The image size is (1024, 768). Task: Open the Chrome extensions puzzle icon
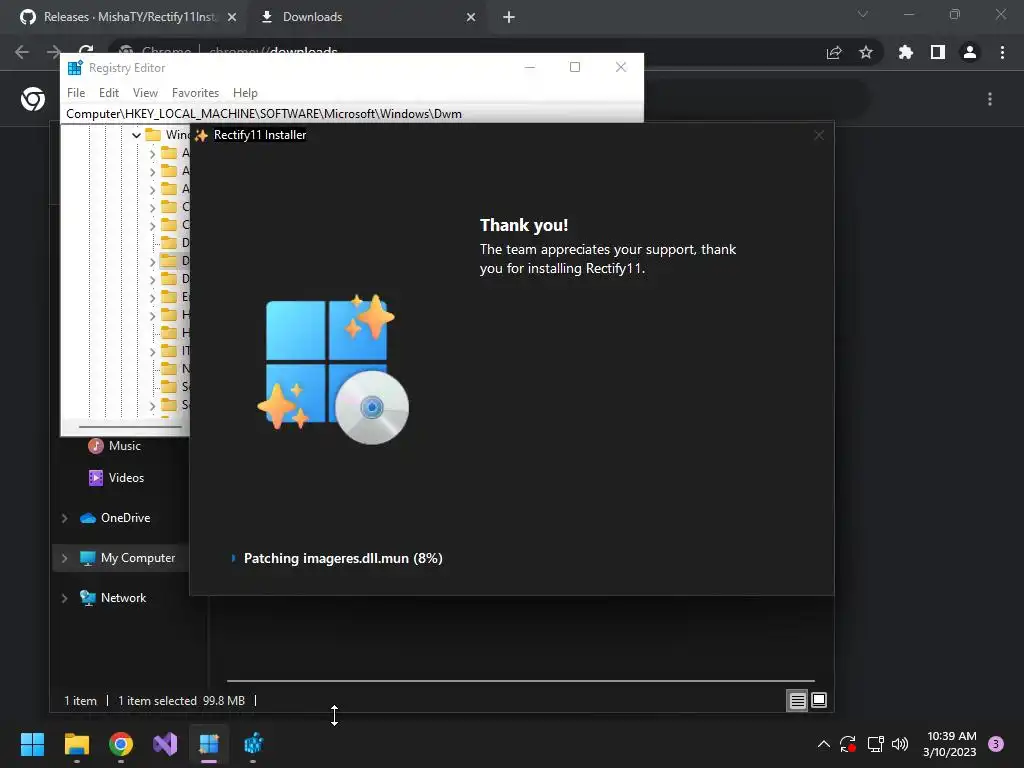point(905,52)
